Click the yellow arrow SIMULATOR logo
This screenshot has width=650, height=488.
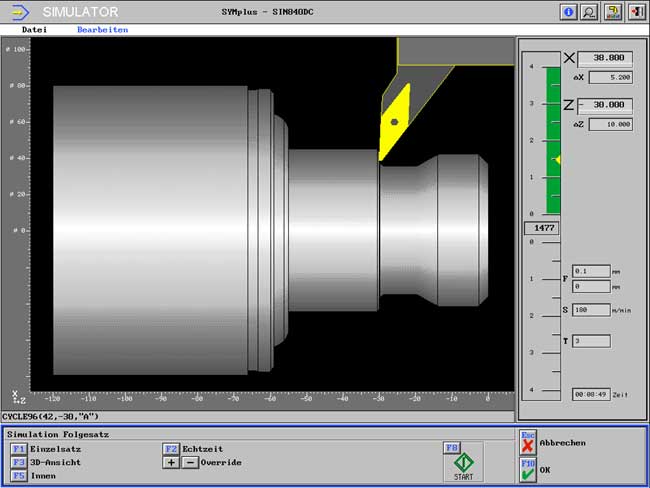coord(20,12)
